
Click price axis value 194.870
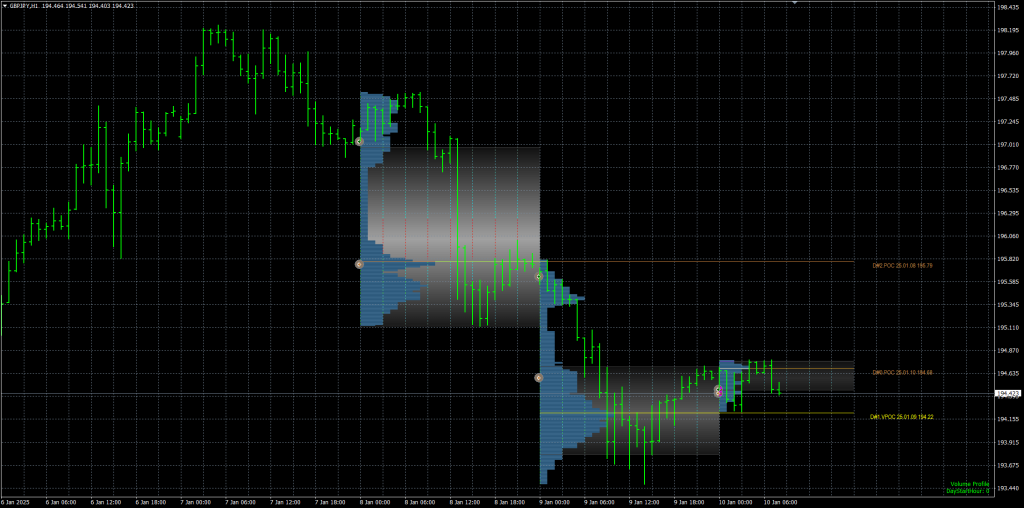pyautogui.click(x=1007, y=351)
